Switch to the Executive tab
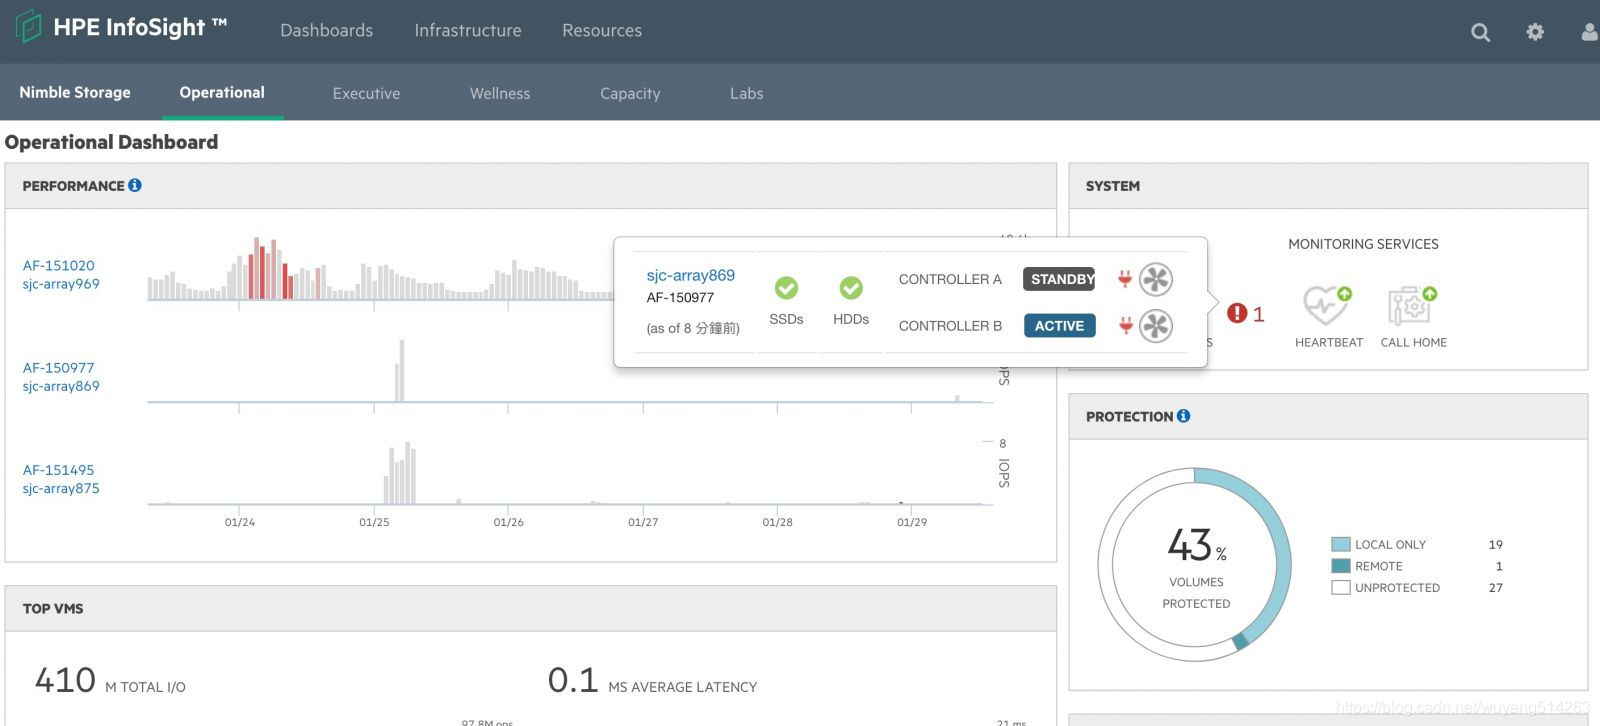 (x=366, y=93)
